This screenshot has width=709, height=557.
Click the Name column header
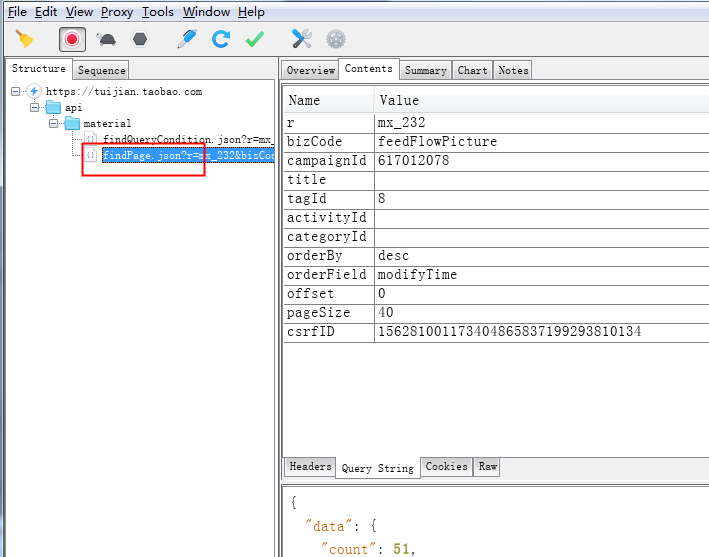329,100
